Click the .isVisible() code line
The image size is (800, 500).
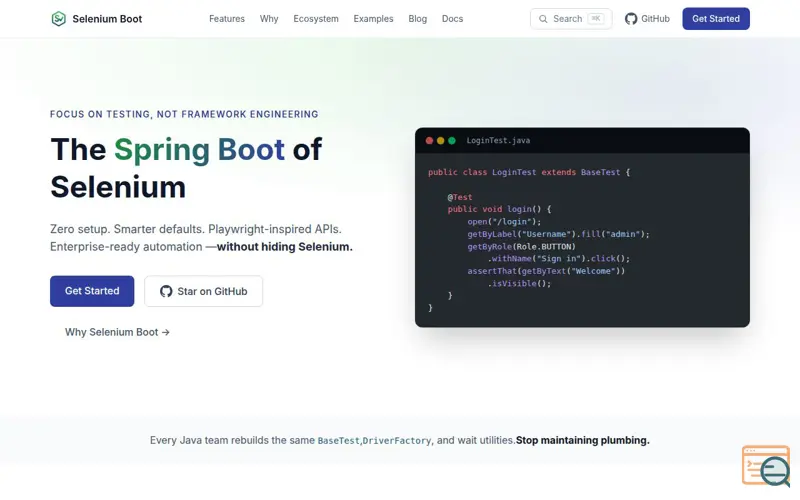519,284
